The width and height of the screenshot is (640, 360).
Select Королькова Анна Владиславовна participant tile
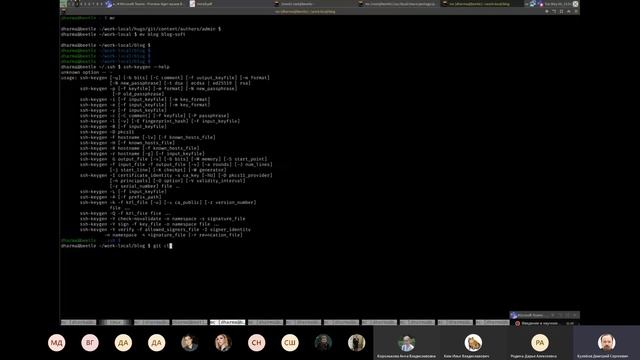(406, 343)
